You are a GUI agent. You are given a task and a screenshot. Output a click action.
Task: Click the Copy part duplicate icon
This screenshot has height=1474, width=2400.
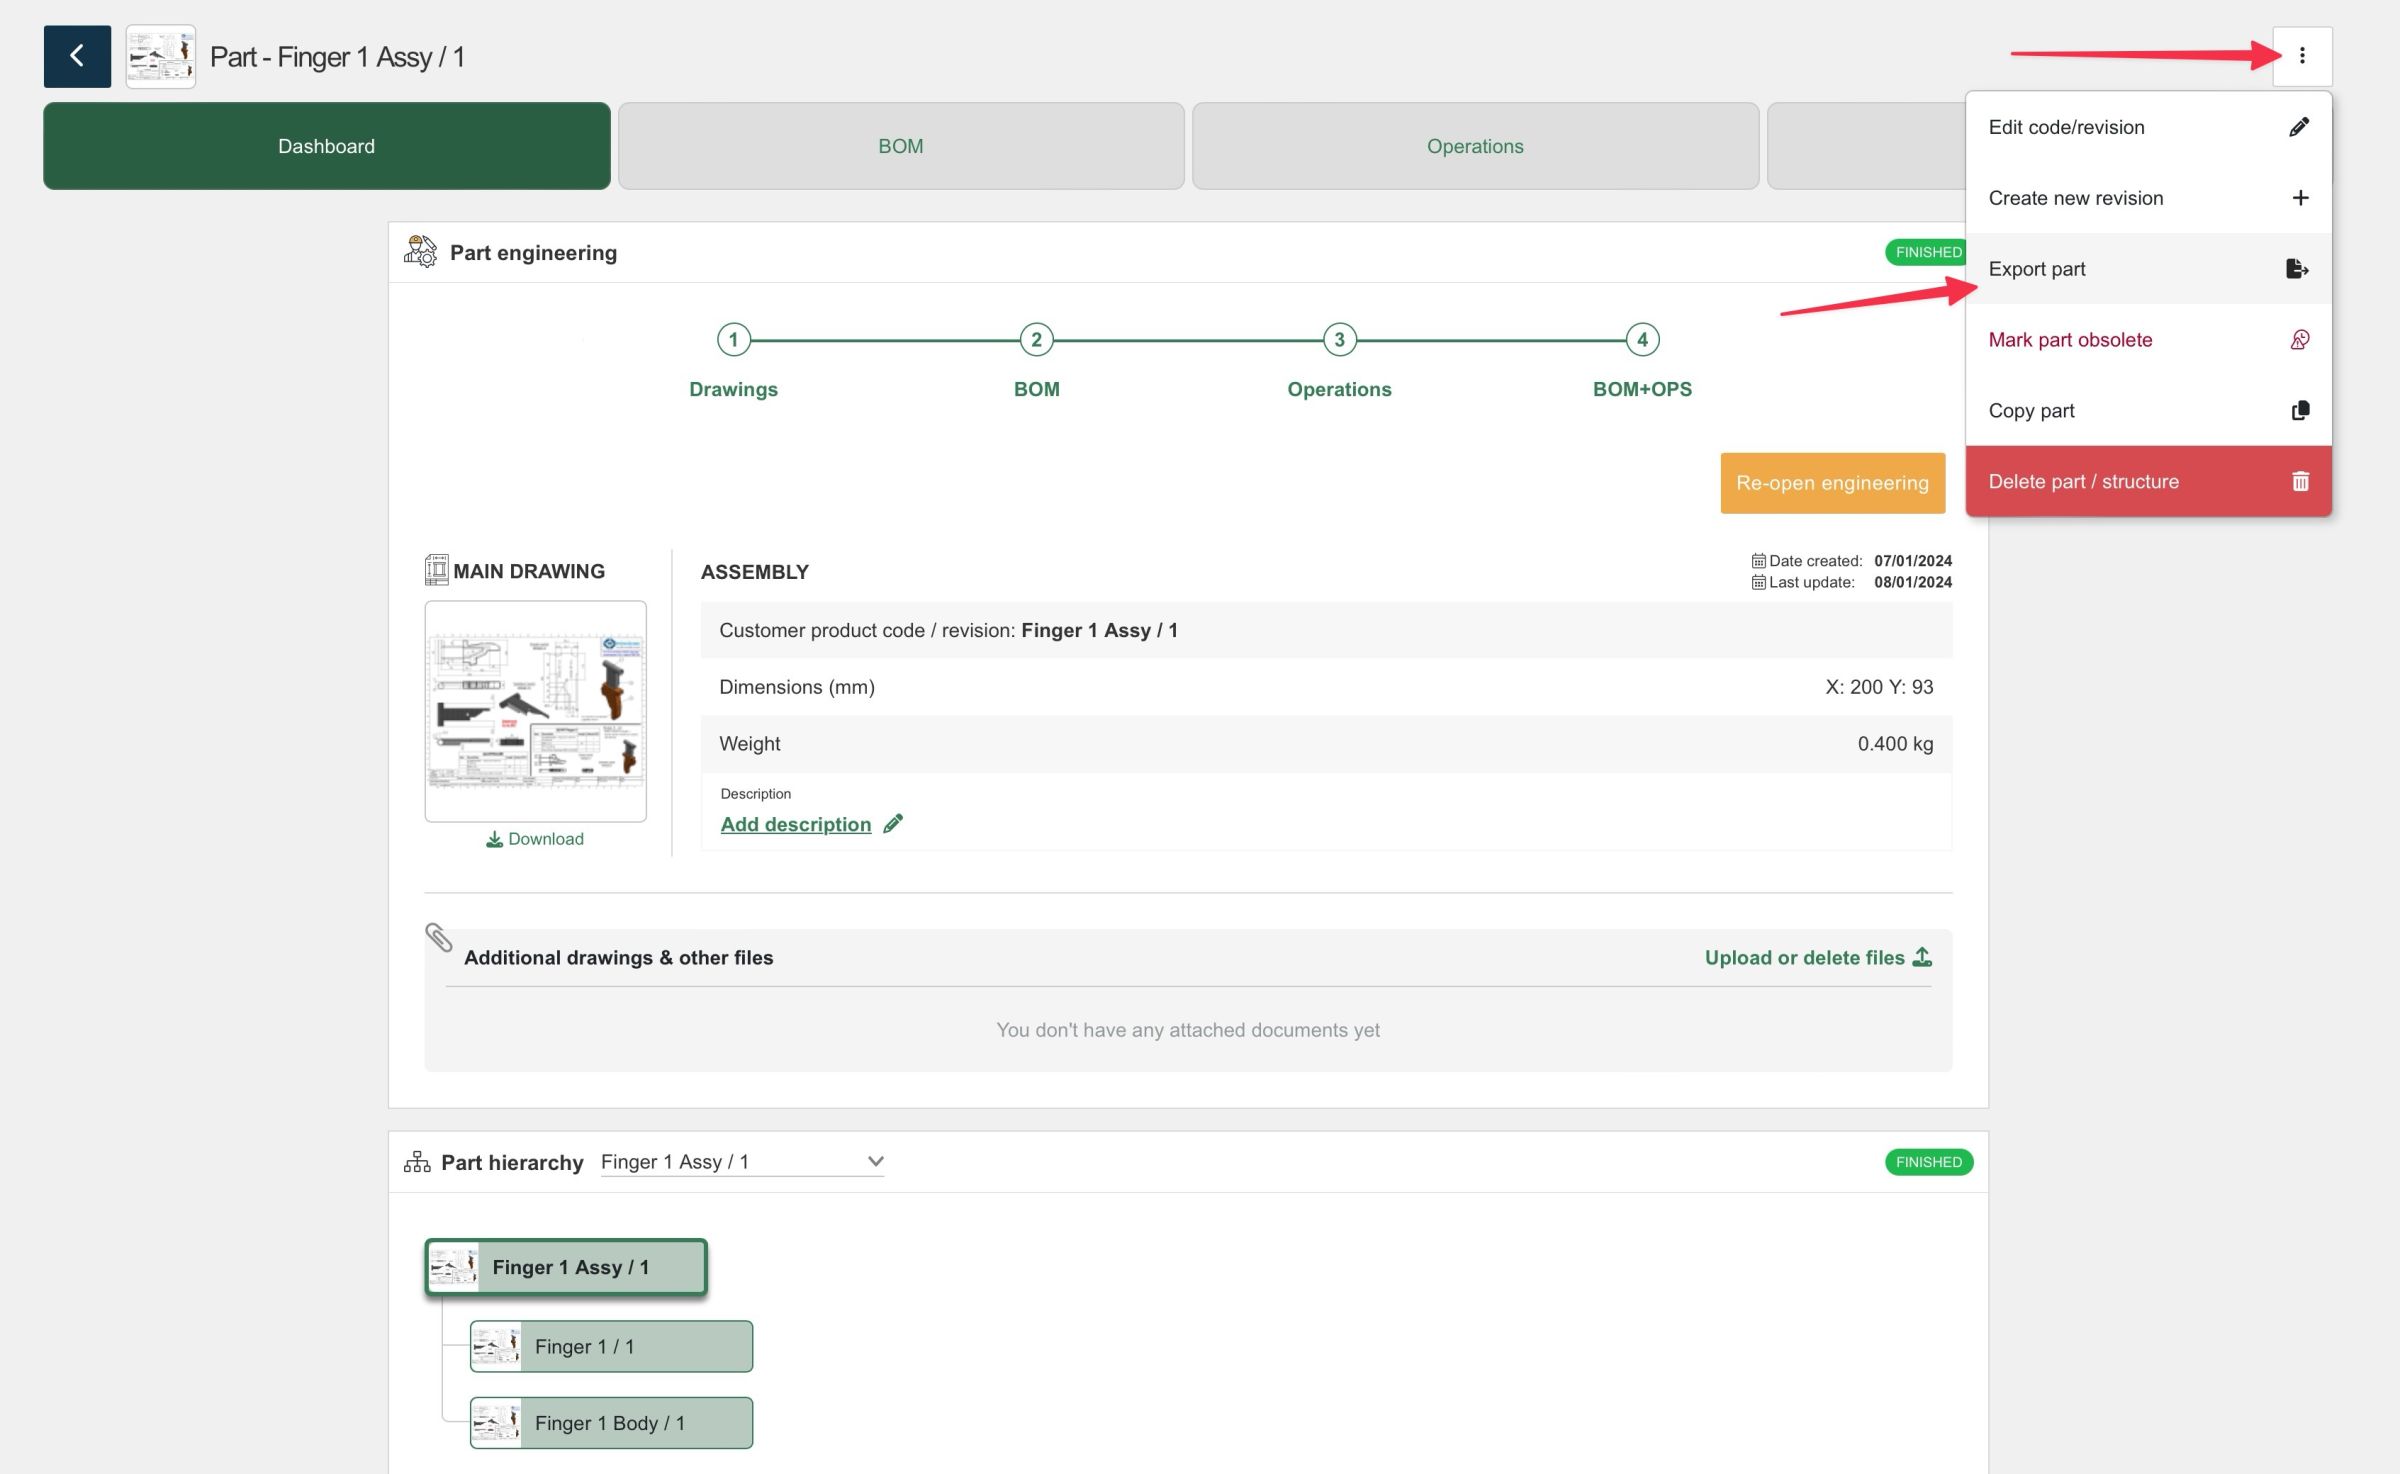tap(2299, 411)
